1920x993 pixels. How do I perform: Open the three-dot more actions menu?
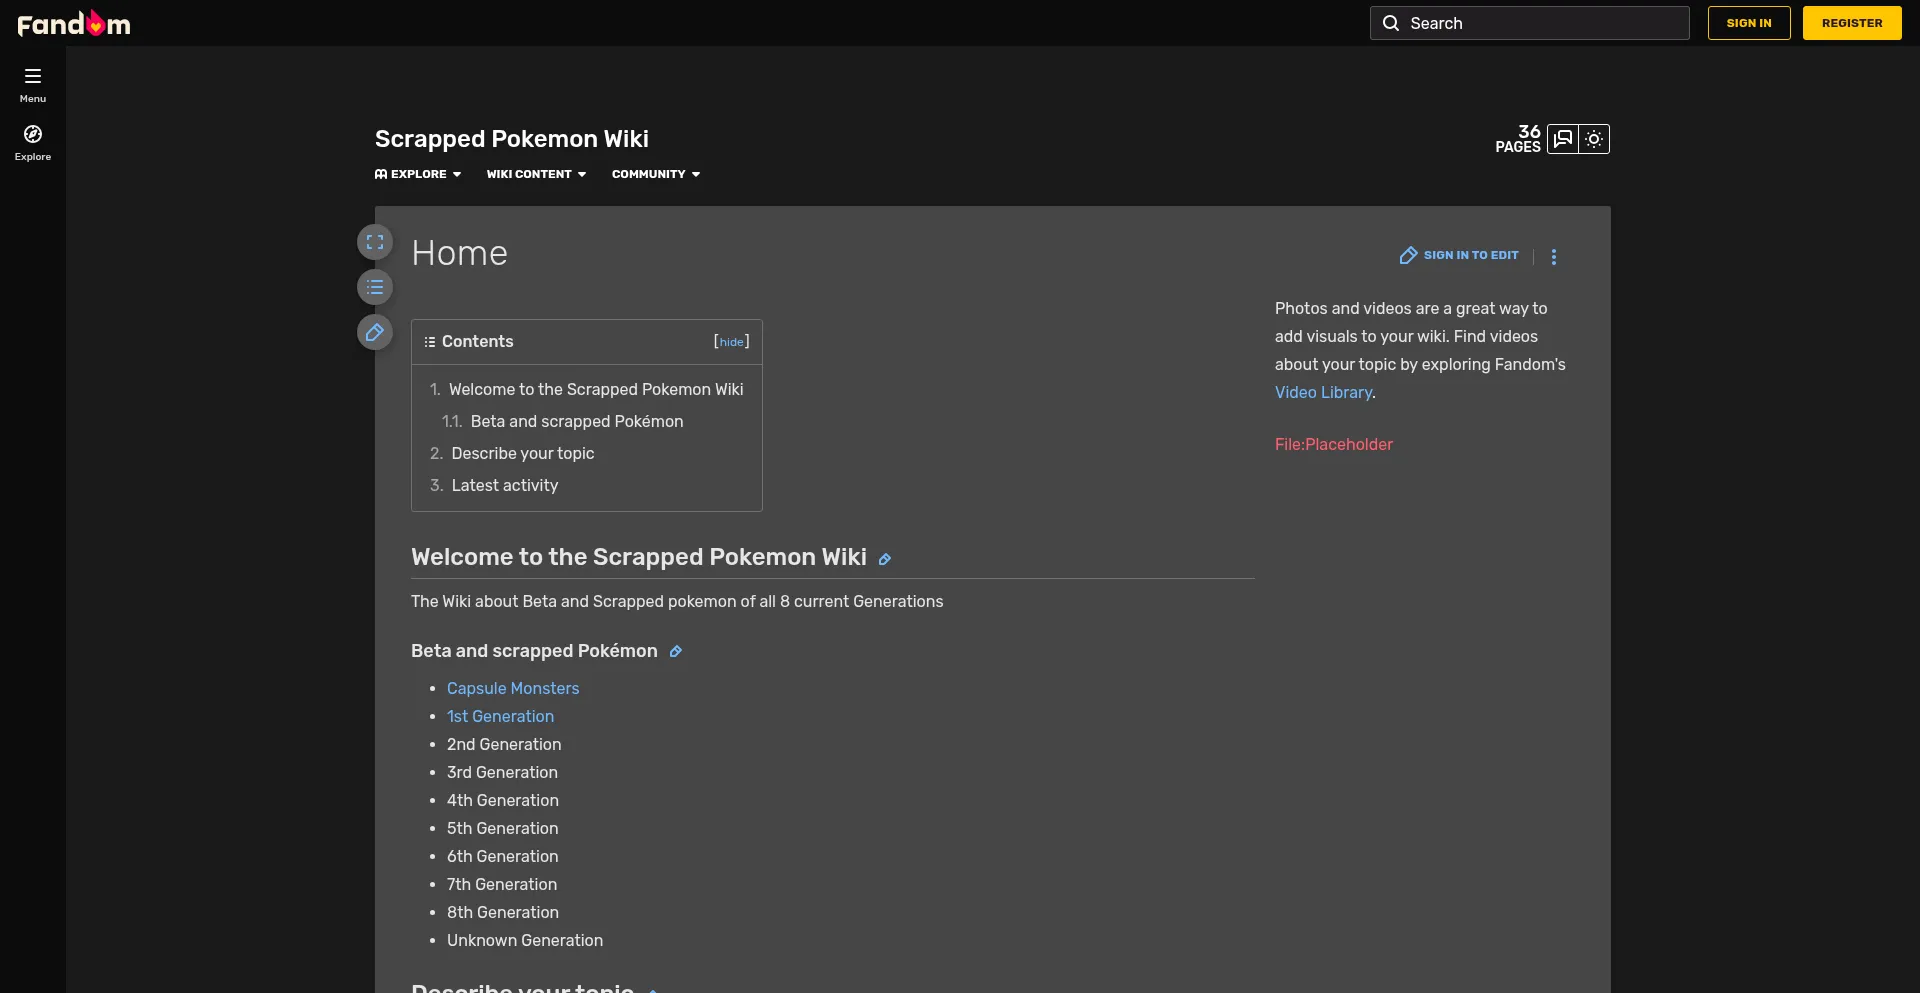coord(1554,257)
